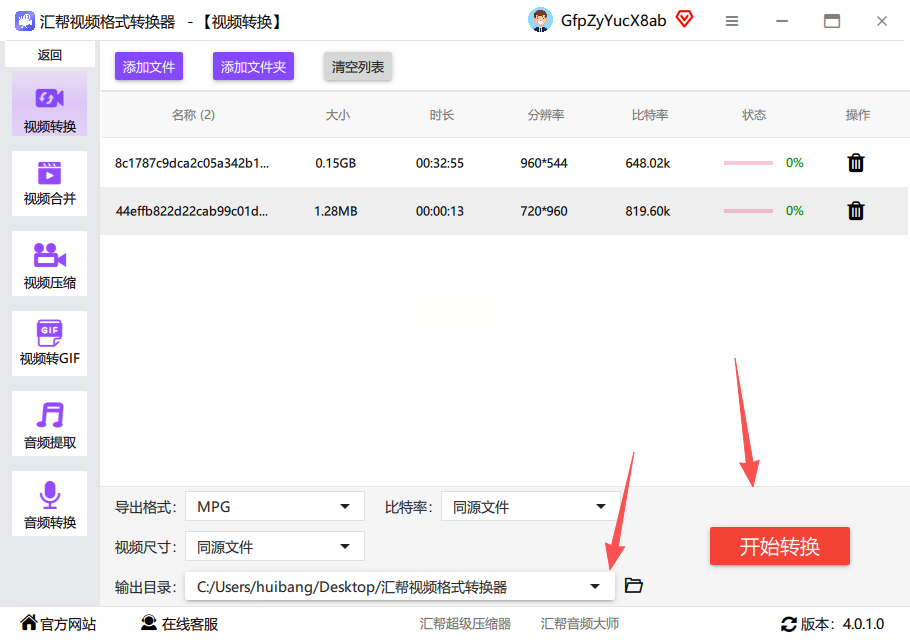The height and width of the screenshot is (640, 910).
Task: Open the 视频合并 sidebar tool
Action: [49, 183]
